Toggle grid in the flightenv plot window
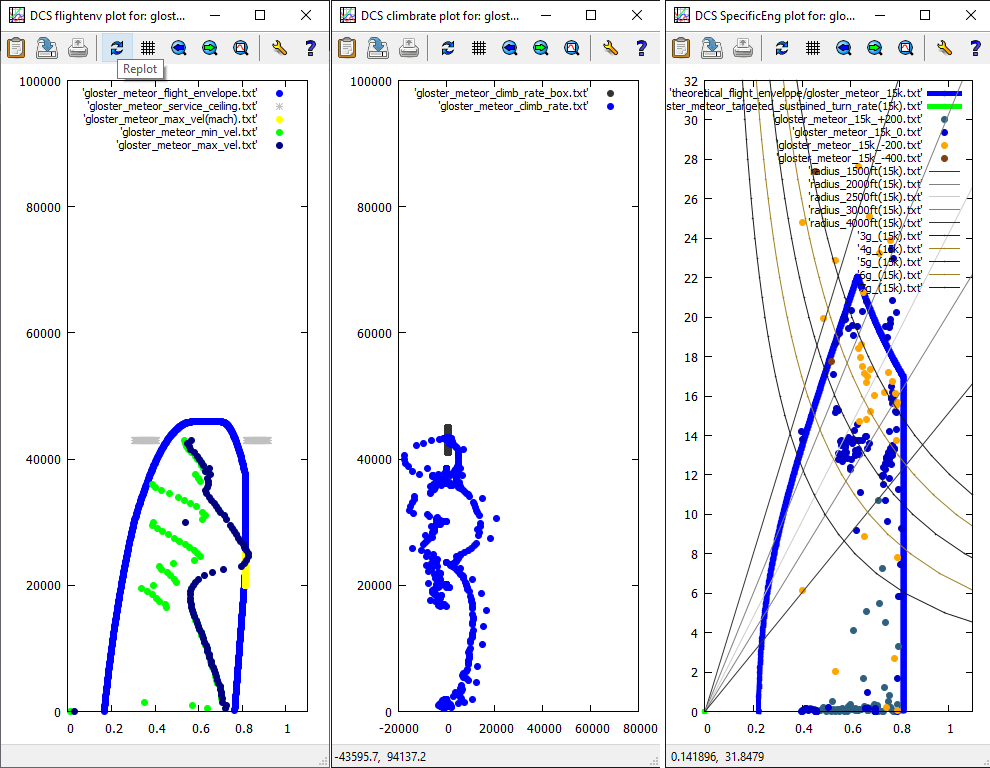990x768 pixels. [147, 47]
